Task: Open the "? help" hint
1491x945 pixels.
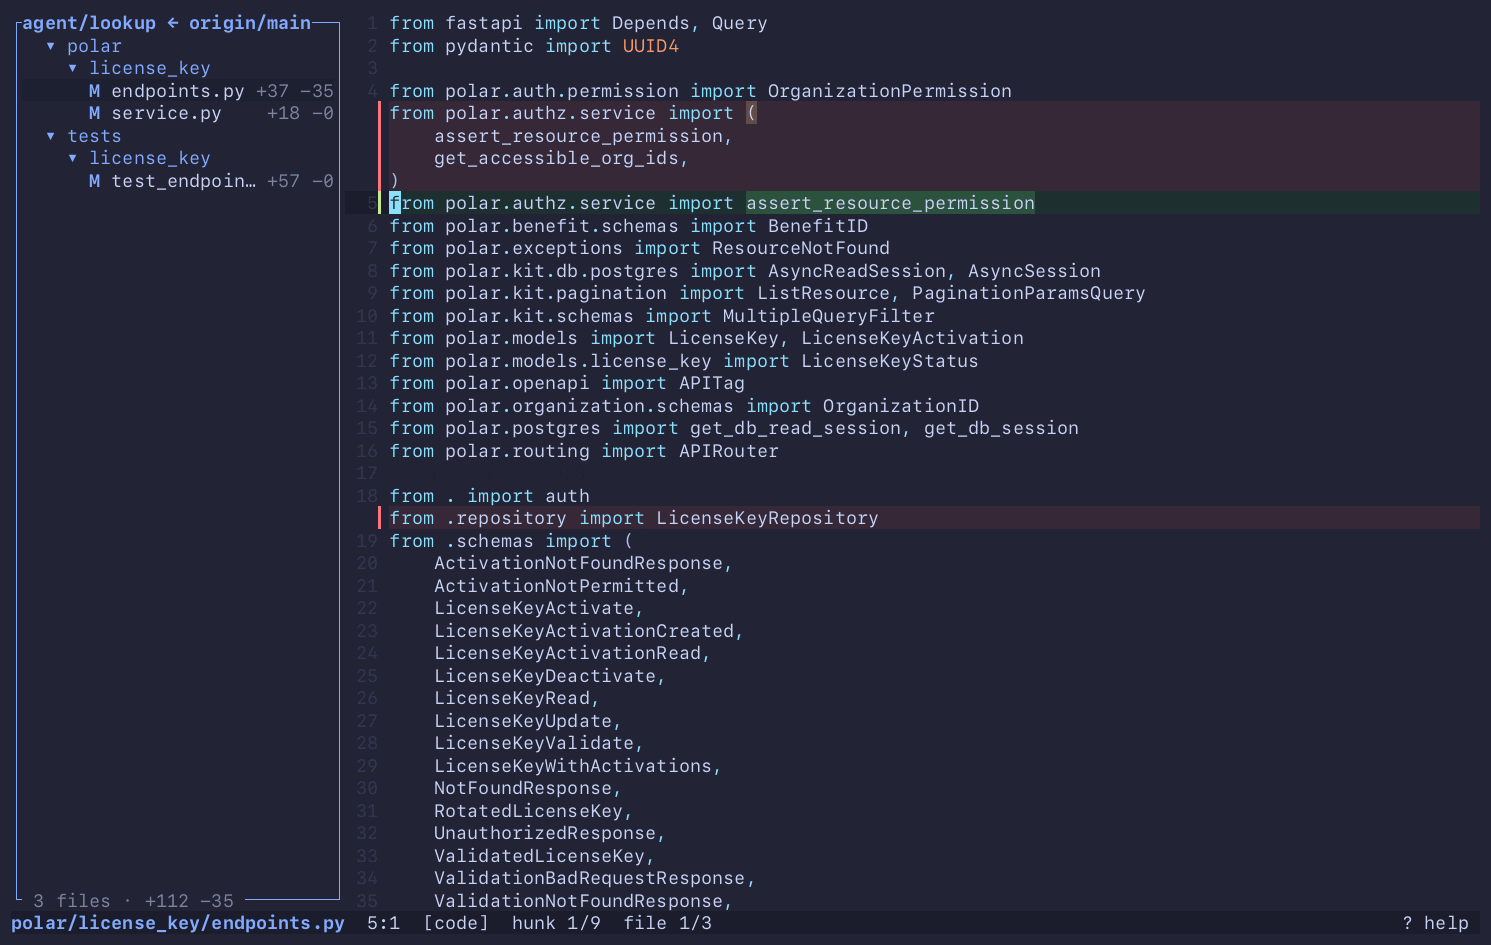Action: coord(1435,923)
